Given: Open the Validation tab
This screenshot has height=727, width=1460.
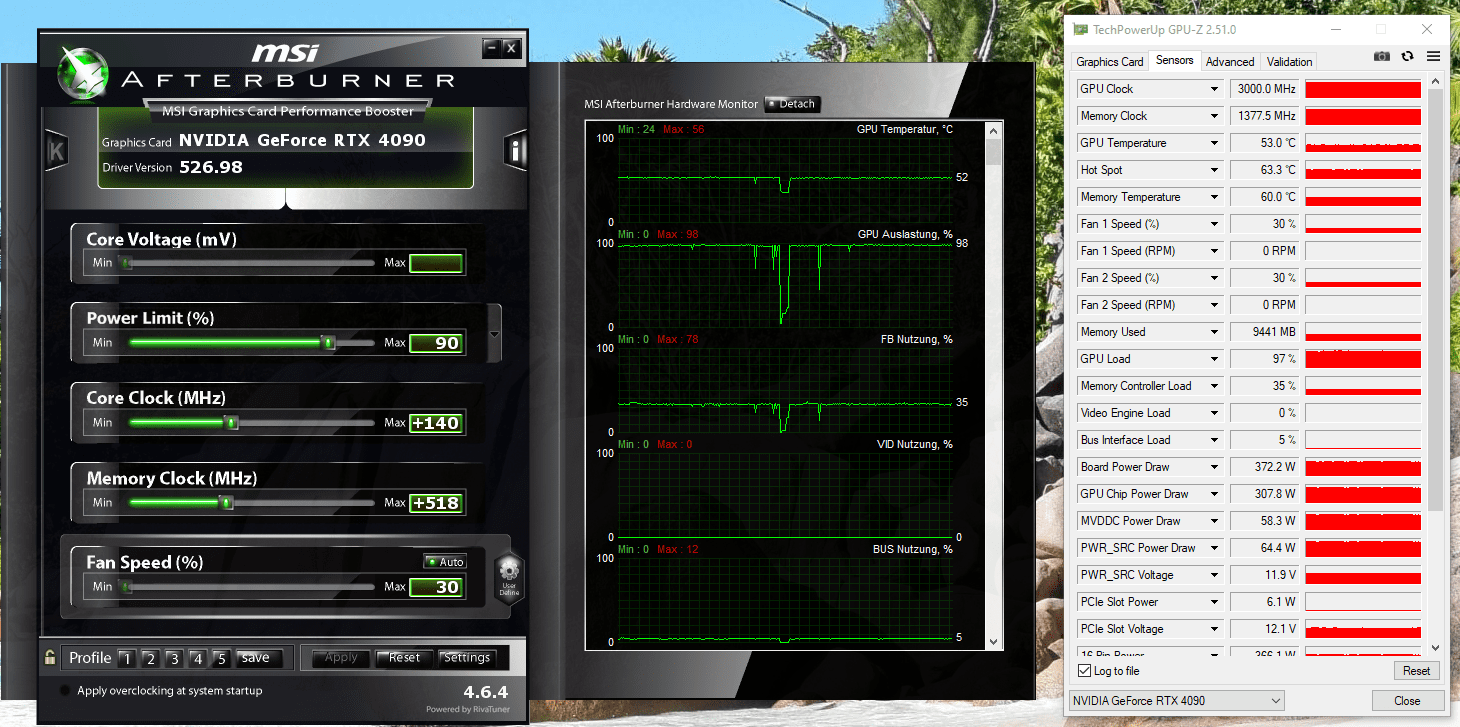Looking at the screenshot, I should (1289, 62).
